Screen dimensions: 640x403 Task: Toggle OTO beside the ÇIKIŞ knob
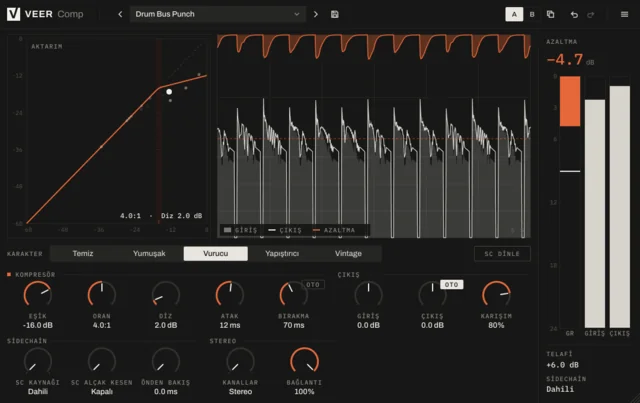tap(451, 285)
